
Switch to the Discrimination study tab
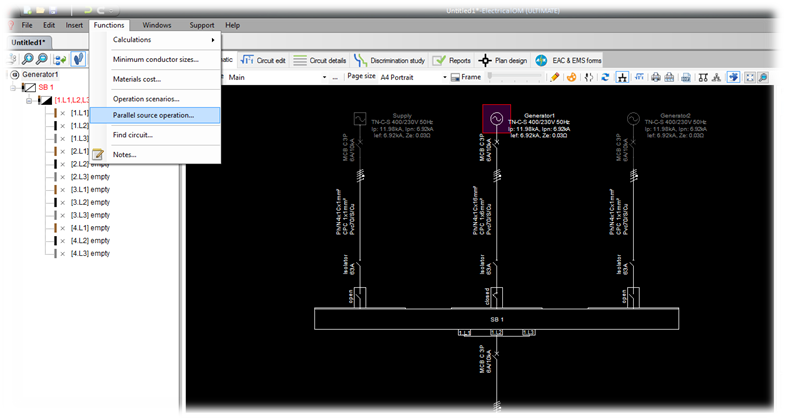coord(389,61)
